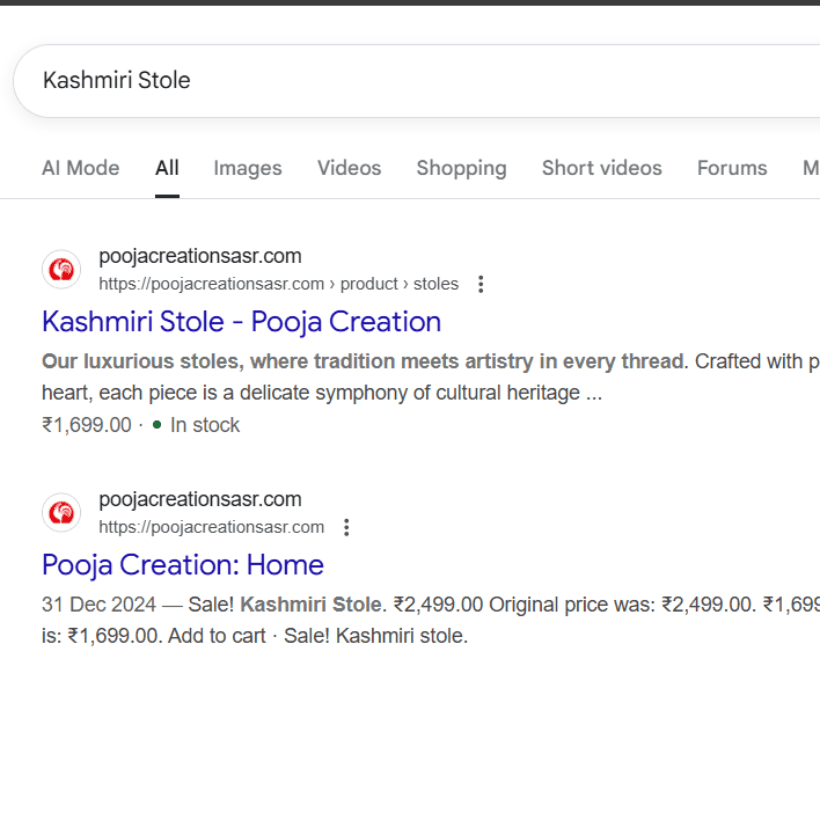This screenshot has height=820, width=820.
Task: Click the stoles breadcrumb on first result
Action: (x=437, y=284)
